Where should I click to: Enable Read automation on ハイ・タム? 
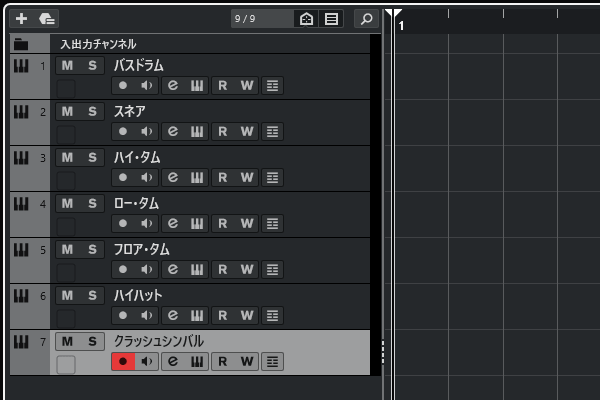[x=223, y=177]
